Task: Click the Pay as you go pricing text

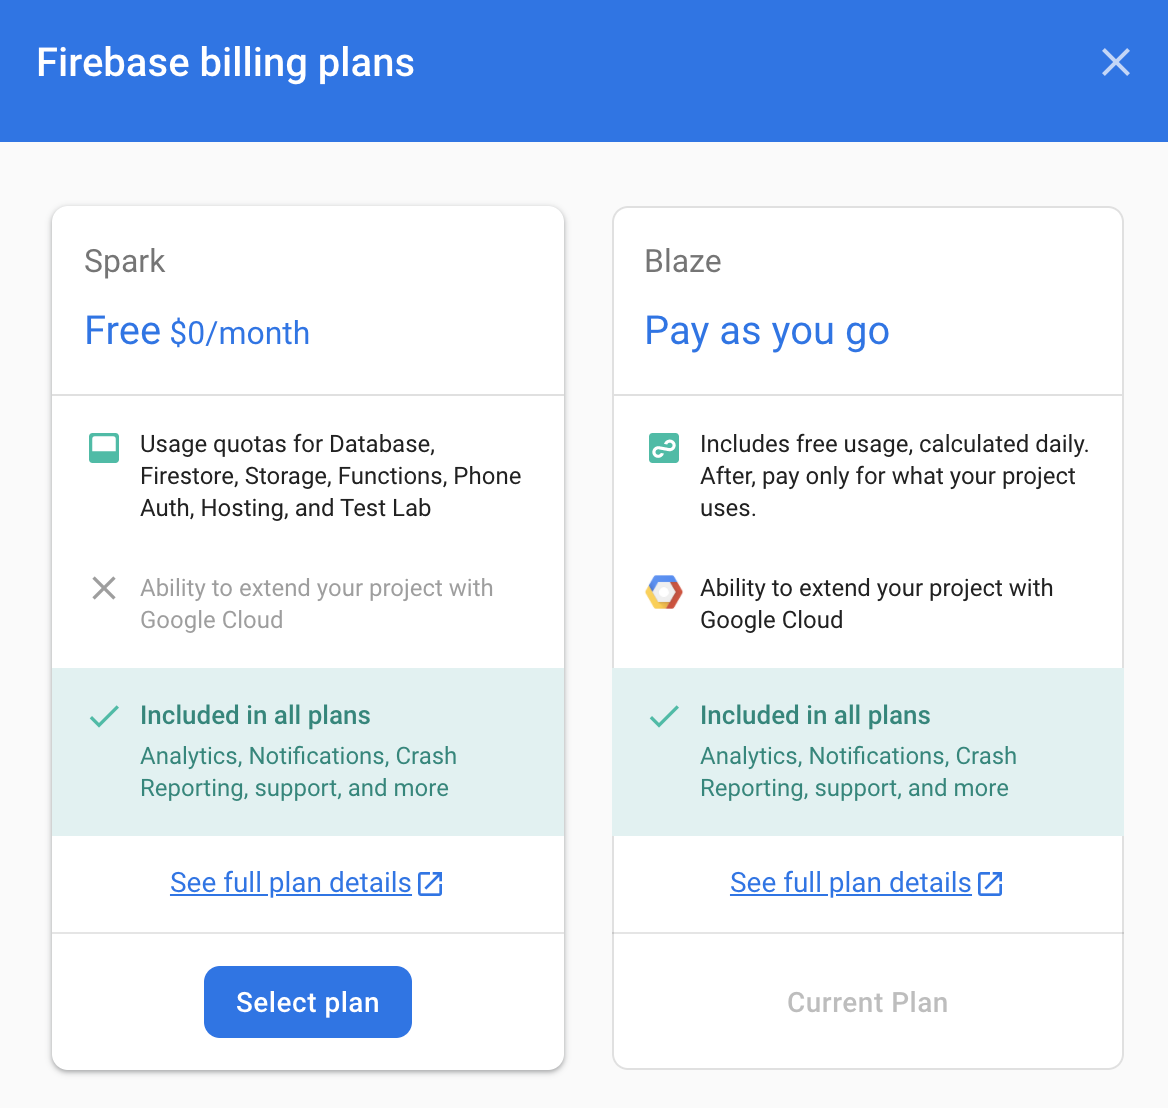Action: (767, 331)
